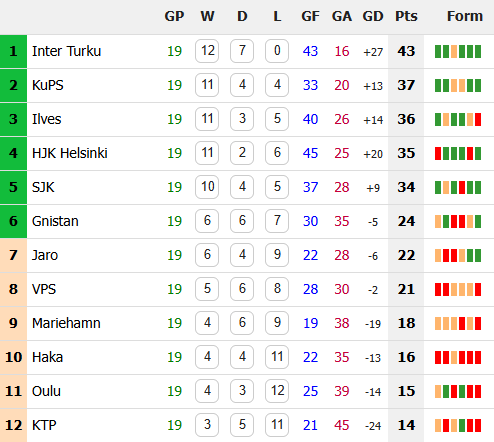
Task: Select the KuPS team name
Action: (x=48, y=85)
